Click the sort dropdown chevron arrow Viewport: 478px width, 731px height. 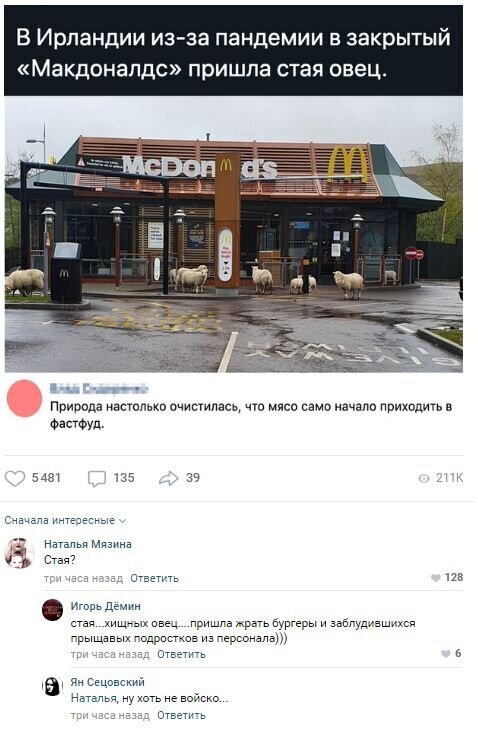pos(123,521)
